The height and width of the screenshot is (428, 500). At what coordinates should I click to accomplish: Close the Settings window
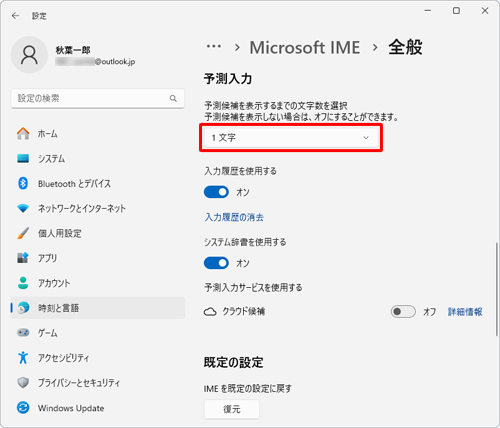pos(485,11)
